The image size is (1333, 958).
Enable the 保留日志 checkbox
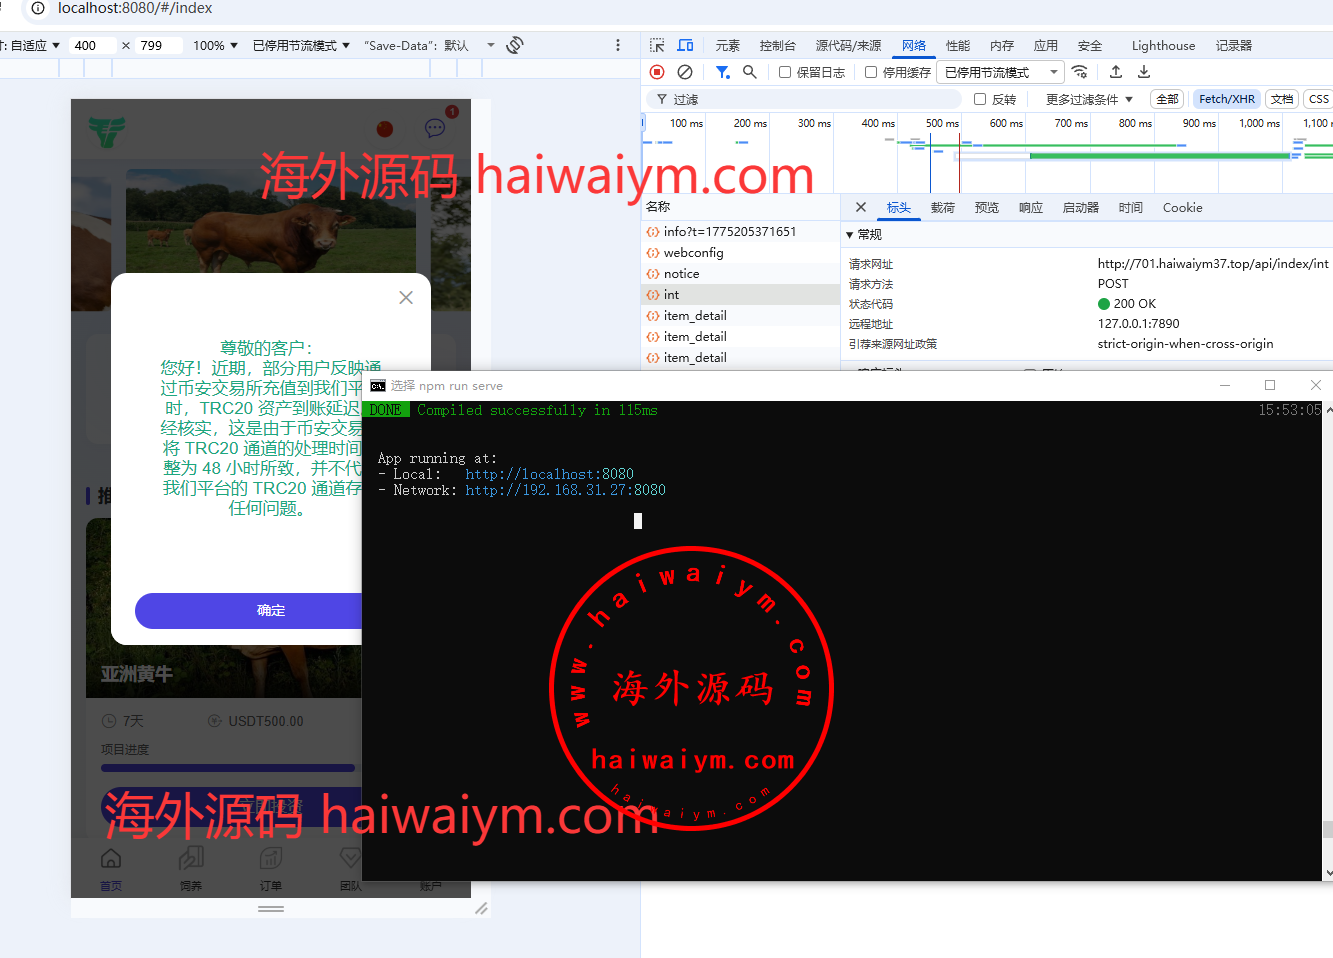pos(785,72)
